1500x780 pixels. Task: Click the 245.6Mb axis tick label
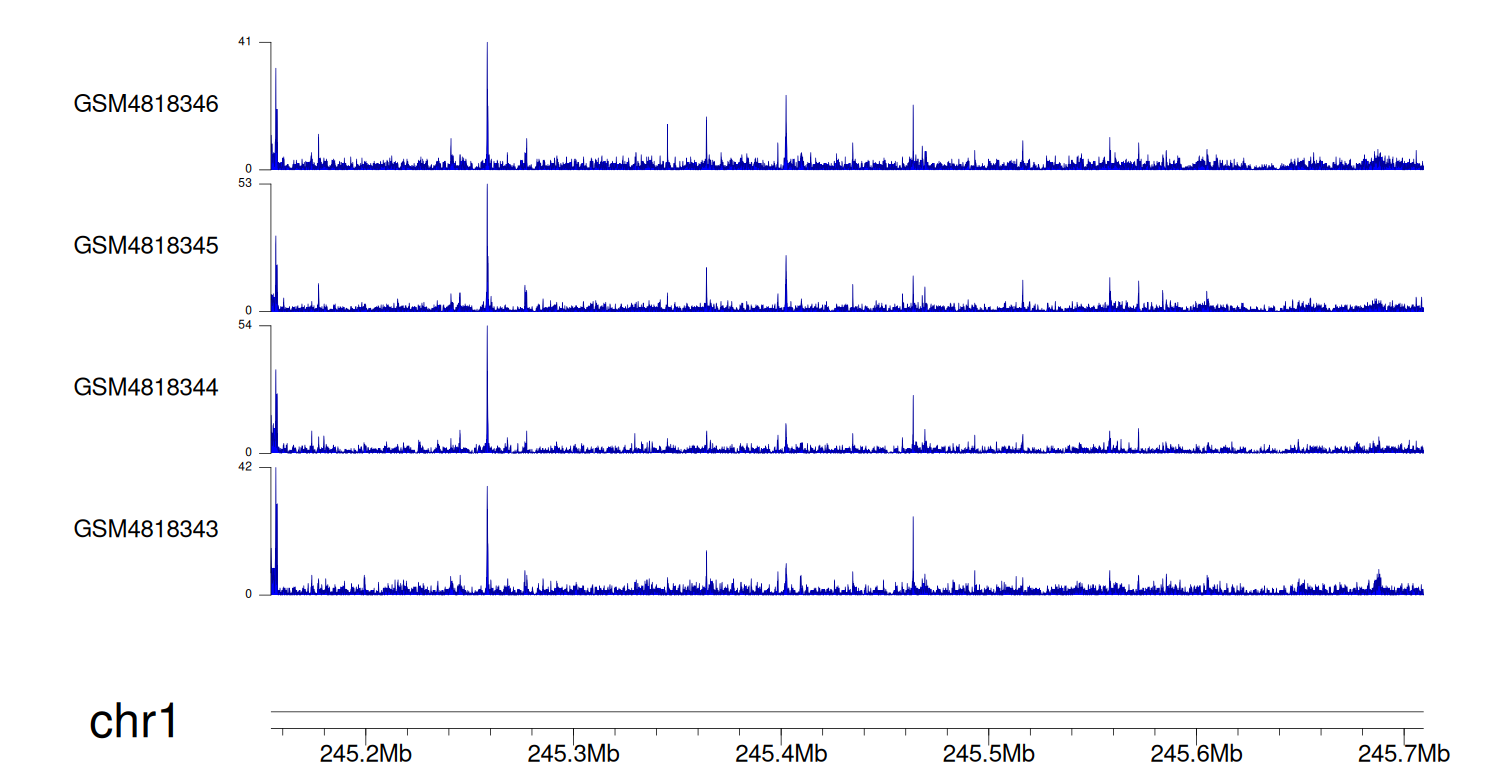coord(1196,753)
